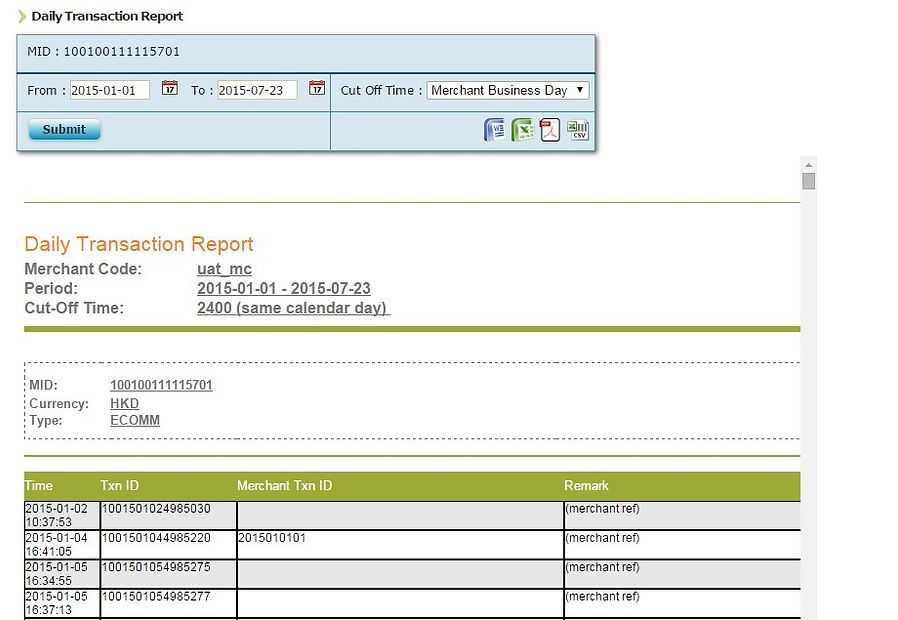Click period 2015-01-01 - 2015-07-23 value
This screenshot has width=898, height=620.
click(283, 289)
